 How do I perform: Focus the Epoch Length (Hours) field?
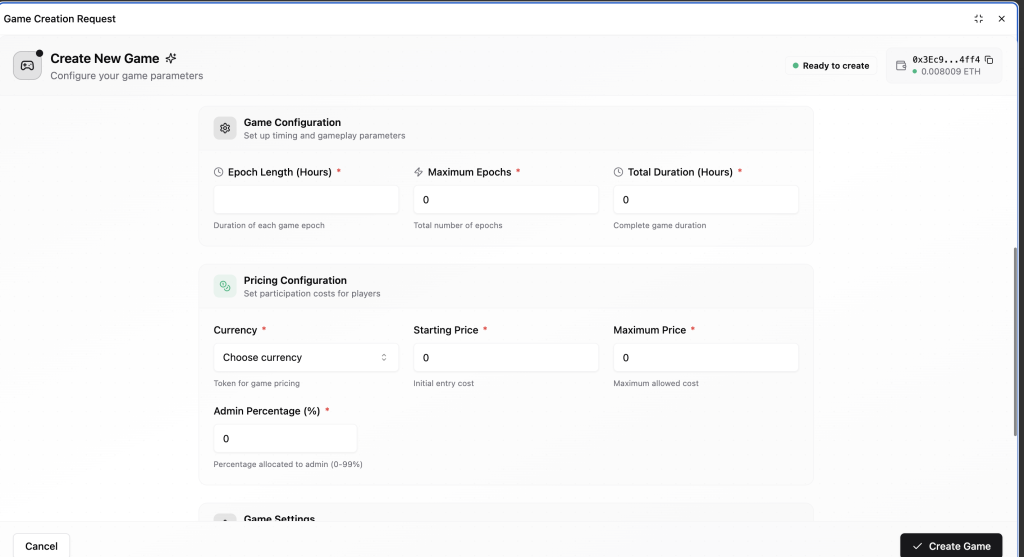point(306,200)
